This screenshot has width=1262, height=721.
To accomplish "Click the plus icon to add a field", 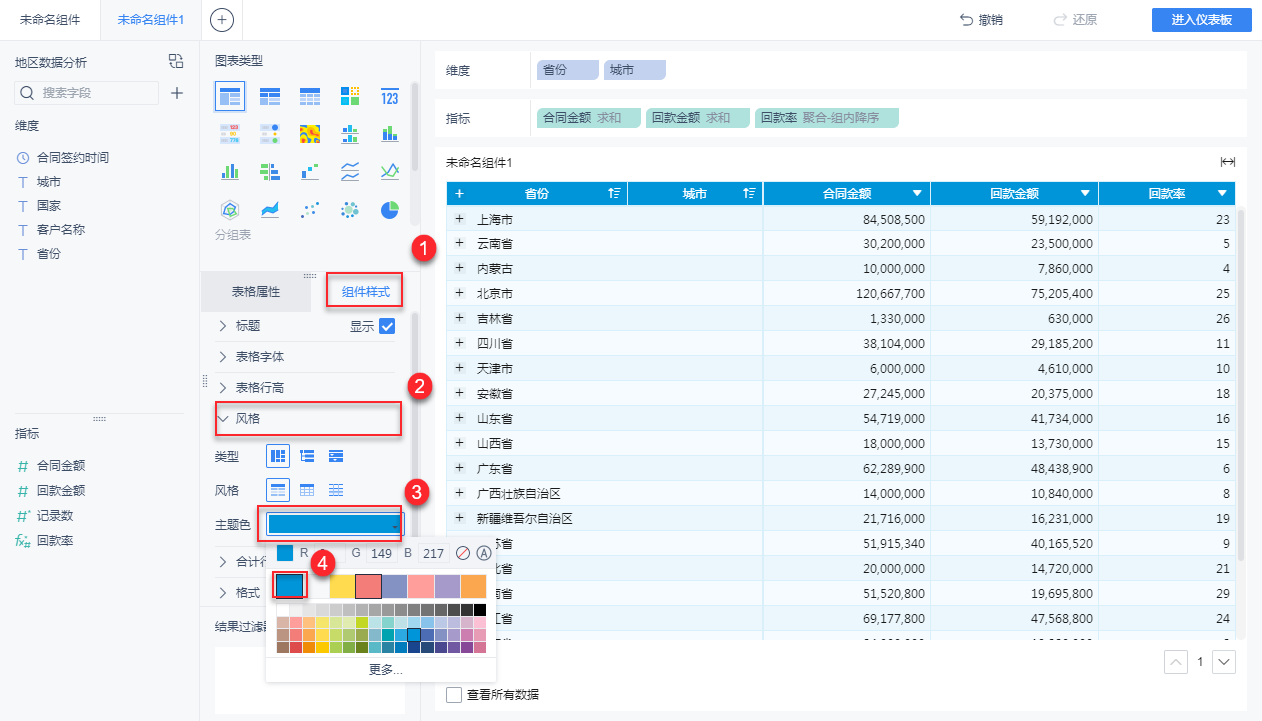I will point(177,93).
